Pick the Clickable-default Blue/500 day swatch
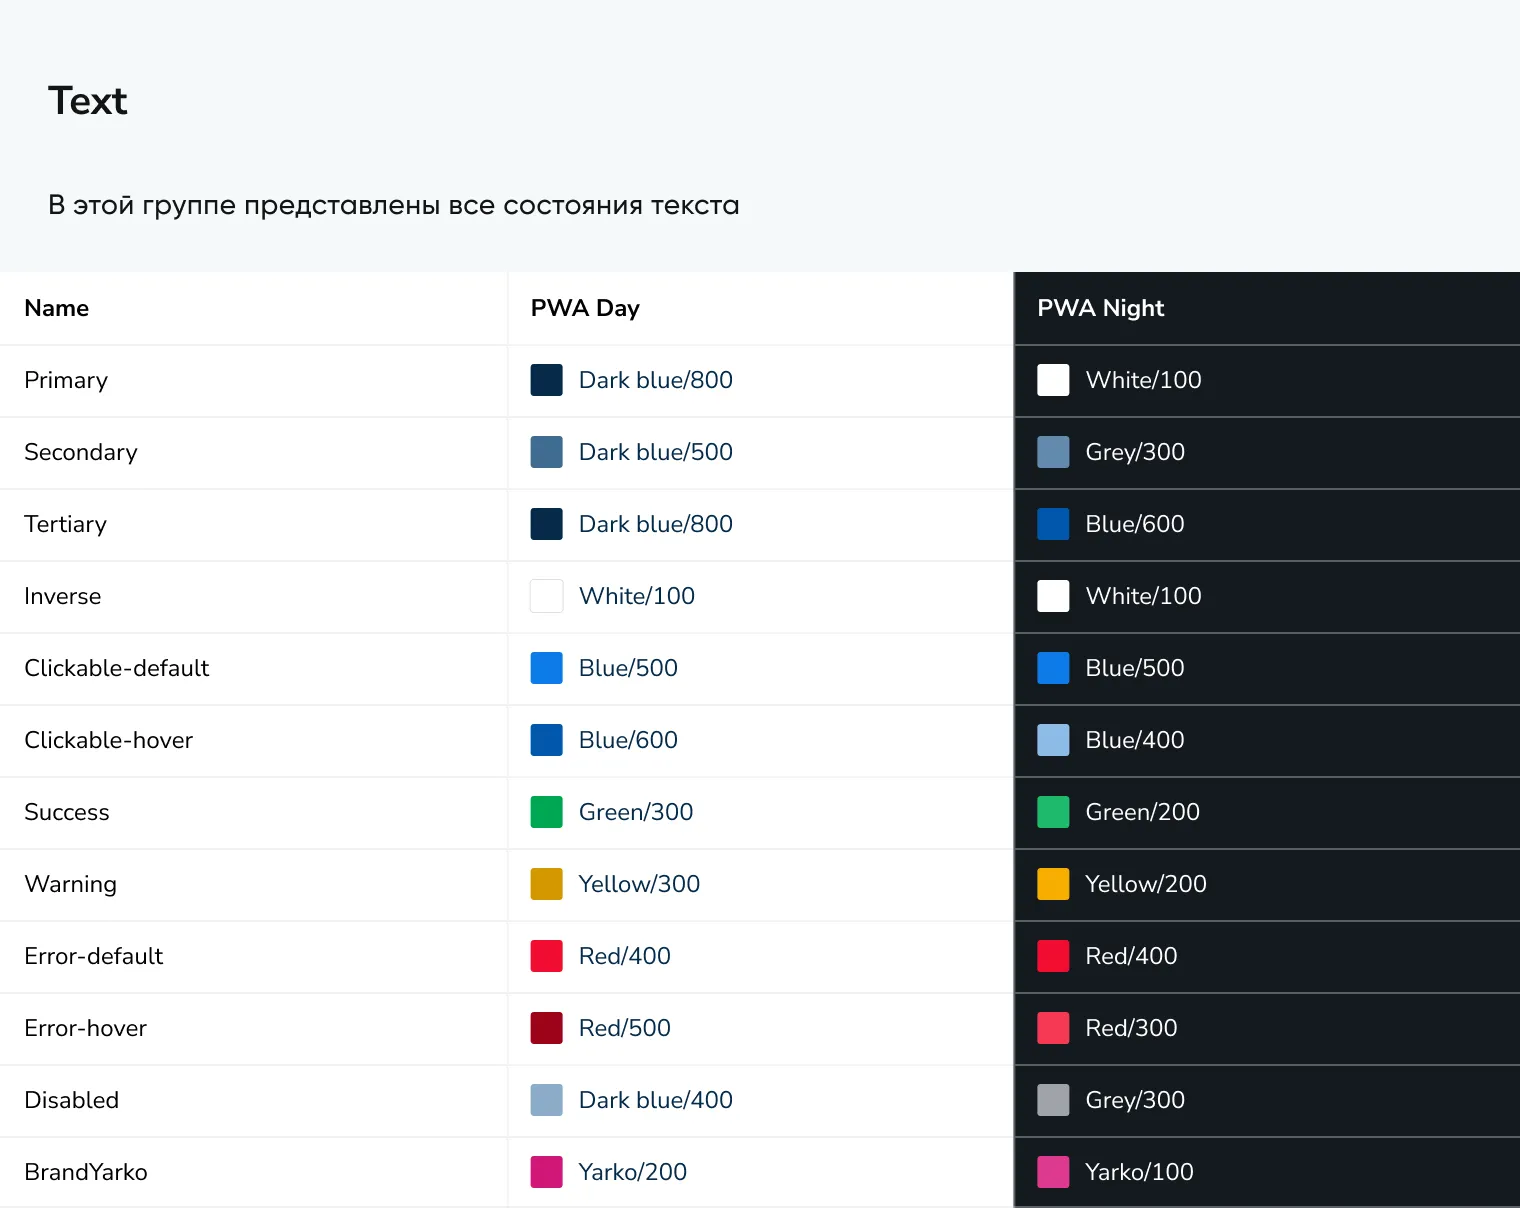 point(546,668)
